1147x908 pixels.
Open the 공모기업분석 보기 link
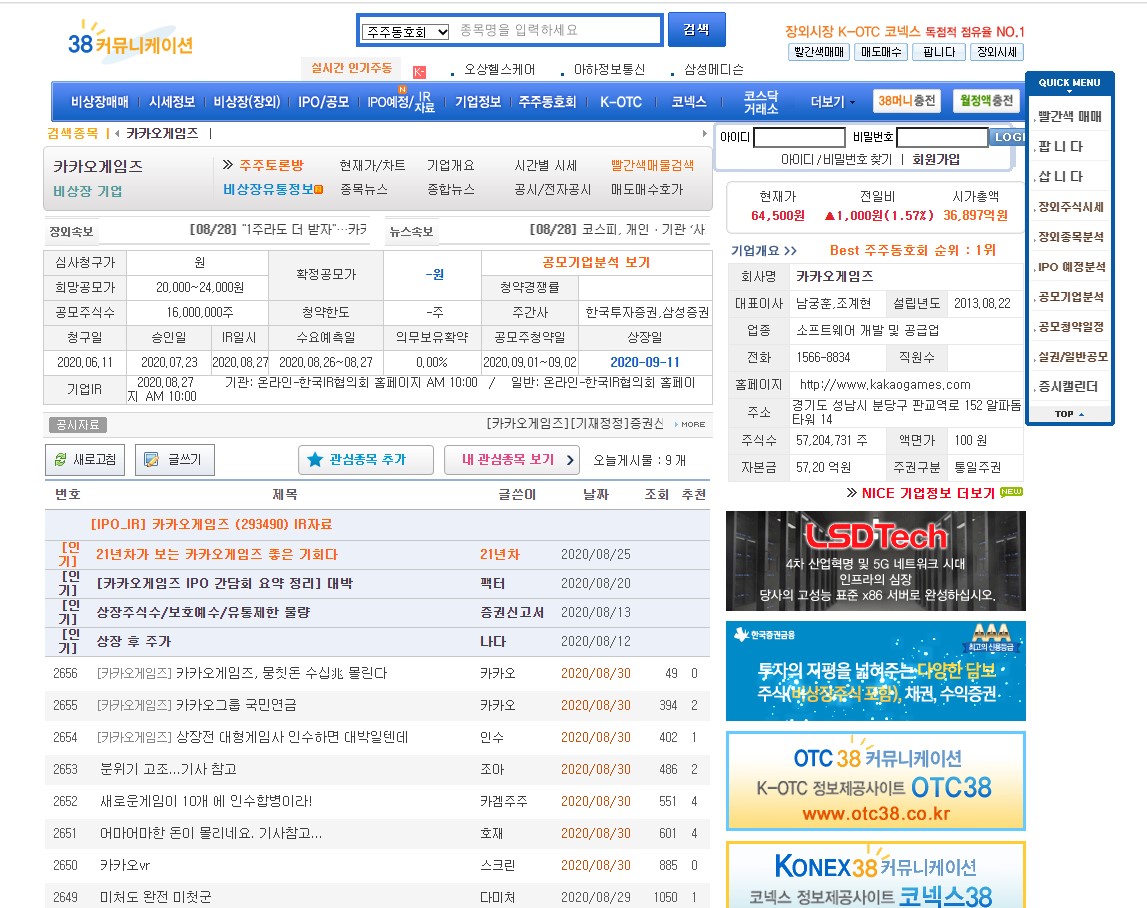(x=596, y=262)
